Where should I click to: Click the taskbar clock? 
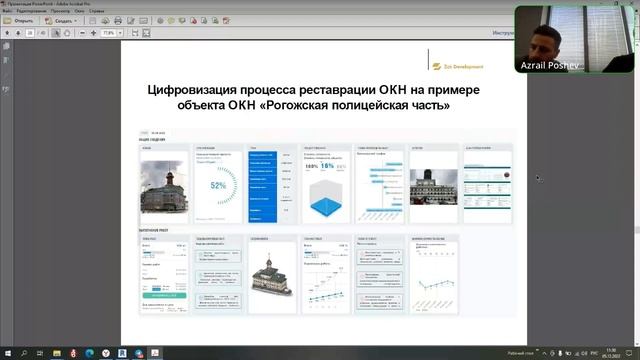[x=611, y=353]
